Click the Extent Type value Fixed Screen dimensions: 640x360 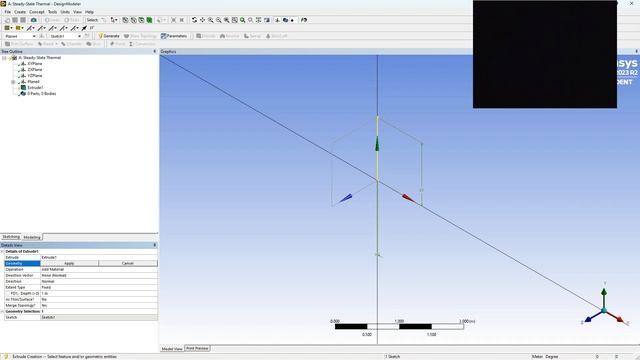click(x=99, y=287)
